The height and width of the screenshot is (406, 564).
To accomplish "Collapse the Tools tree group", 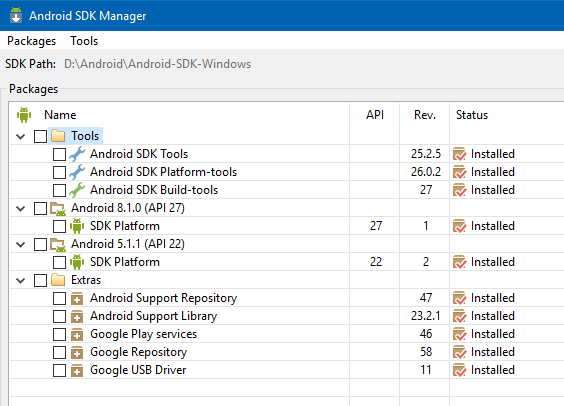I will (x=21, y=137).
